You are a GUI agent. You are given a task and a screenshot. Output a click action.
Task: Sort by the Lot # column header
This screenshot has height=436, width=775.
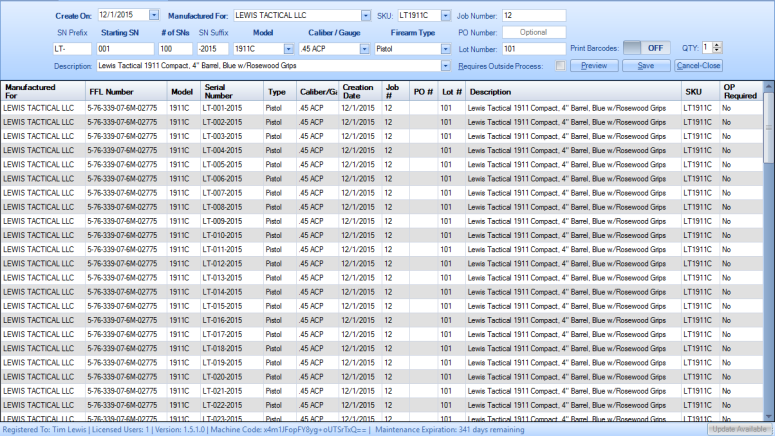click(452, 91)
